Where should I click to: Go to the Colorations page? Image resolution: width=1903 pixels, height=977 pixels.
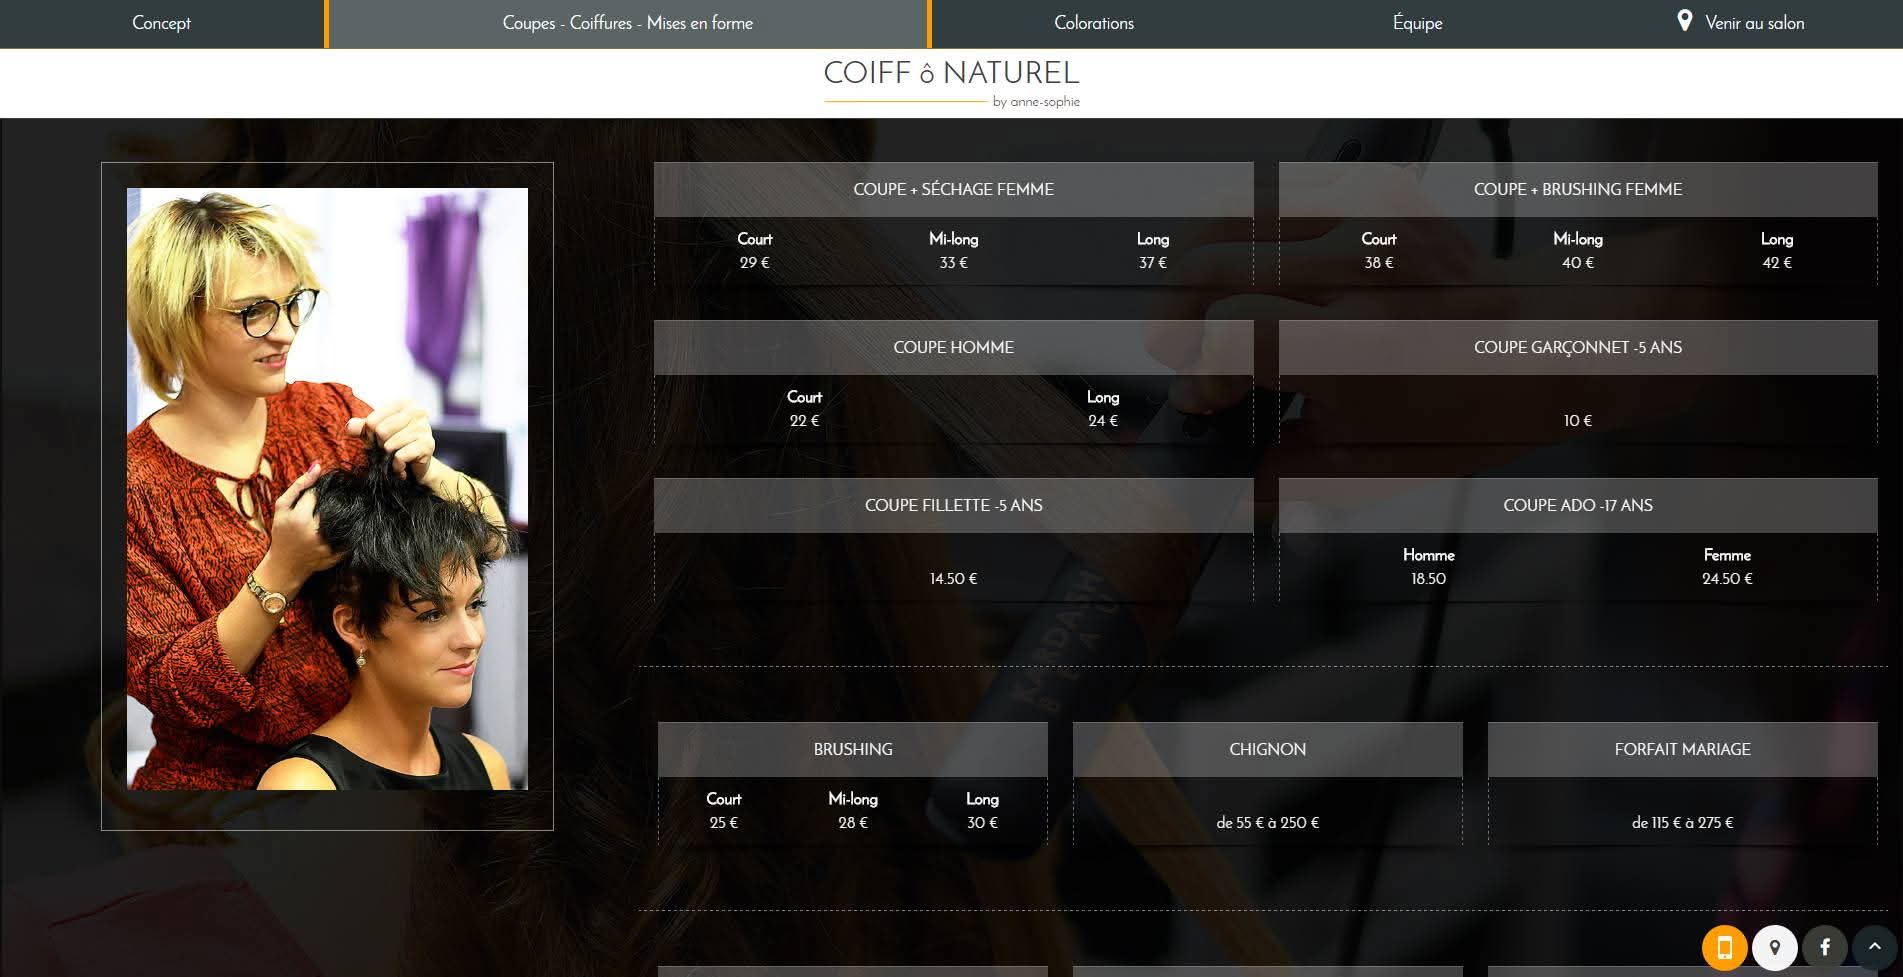[1093, 23]
